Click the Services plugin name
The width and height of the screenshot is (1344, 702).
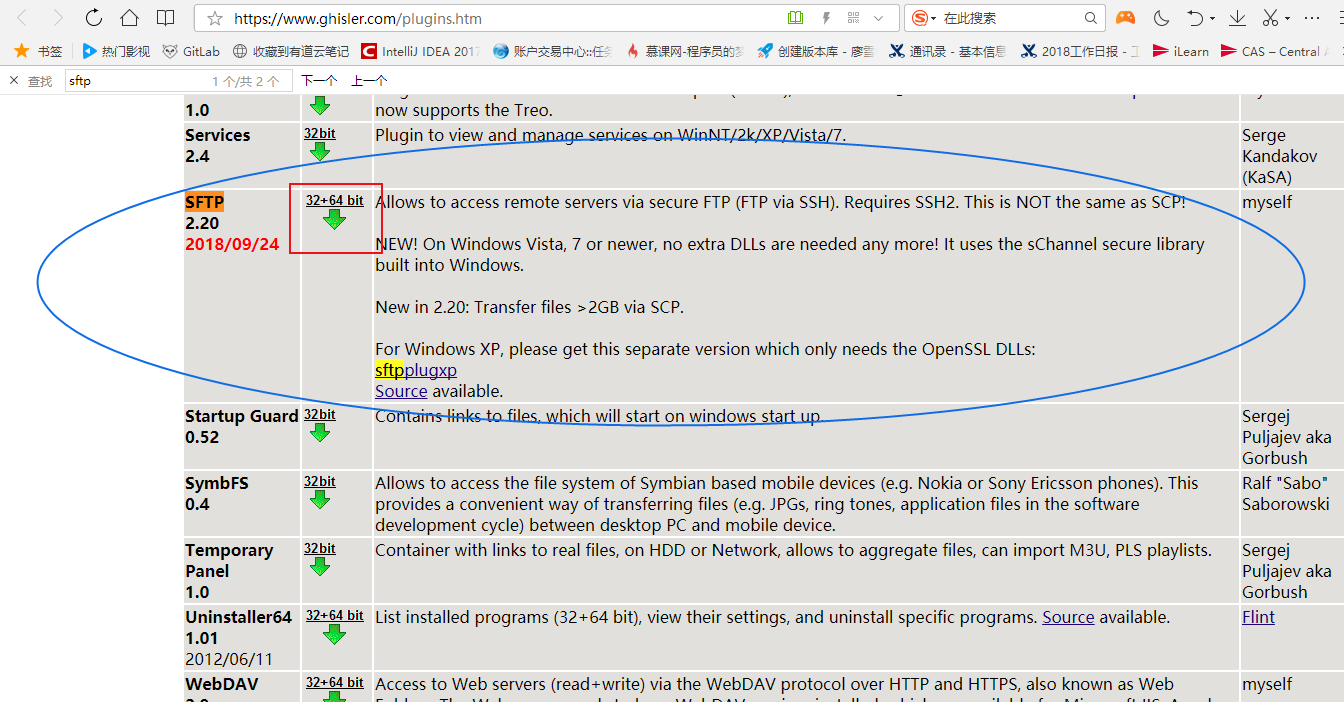point(218,135)
